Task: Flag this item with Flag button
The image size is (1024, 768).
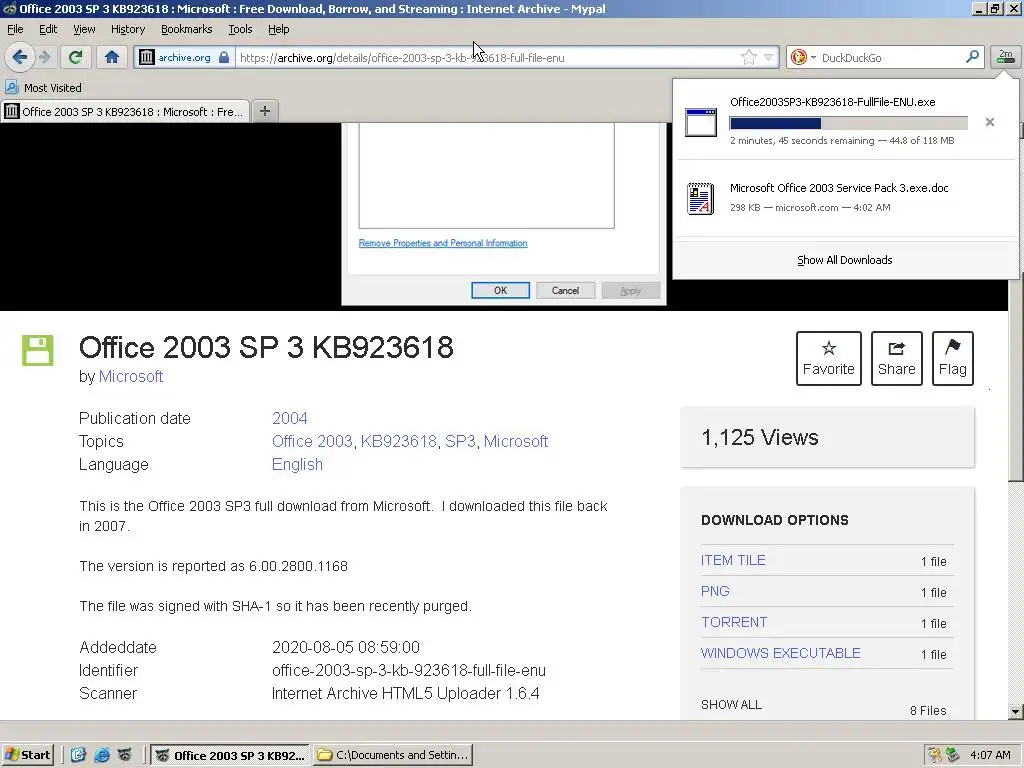Action: point(953,359)
